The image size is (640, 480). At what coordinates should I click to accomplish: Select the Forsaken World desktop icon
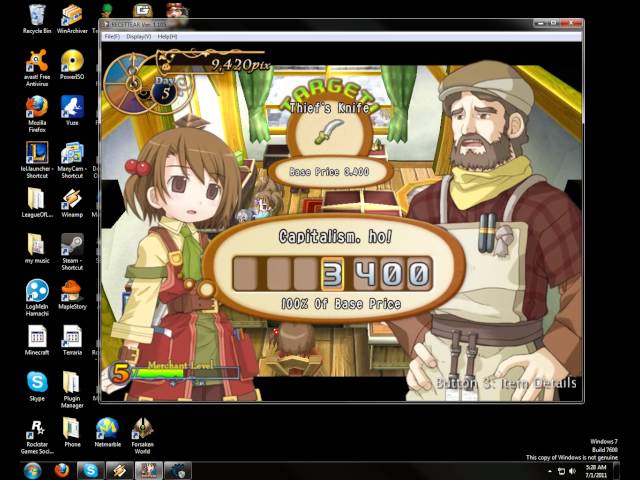(x=142, y=436)
